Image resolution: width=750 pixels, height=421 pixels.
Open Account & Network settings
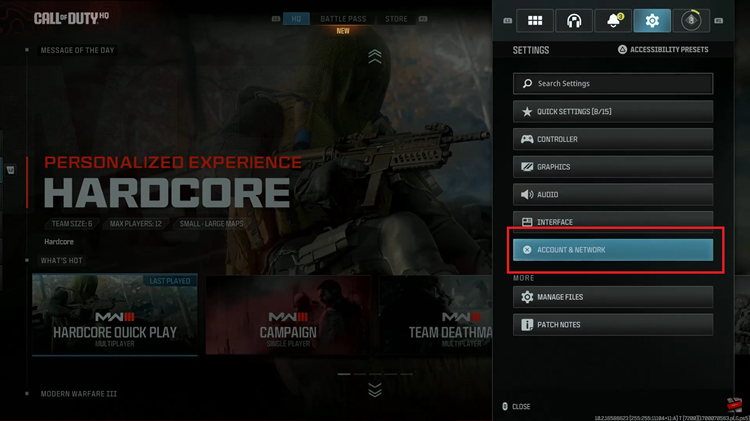coord(613,250)
